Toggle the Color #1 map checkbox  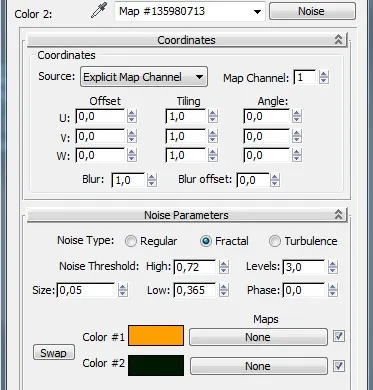339,336
